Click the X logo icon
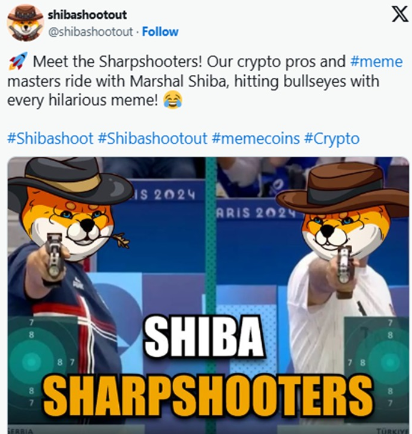 399,14
